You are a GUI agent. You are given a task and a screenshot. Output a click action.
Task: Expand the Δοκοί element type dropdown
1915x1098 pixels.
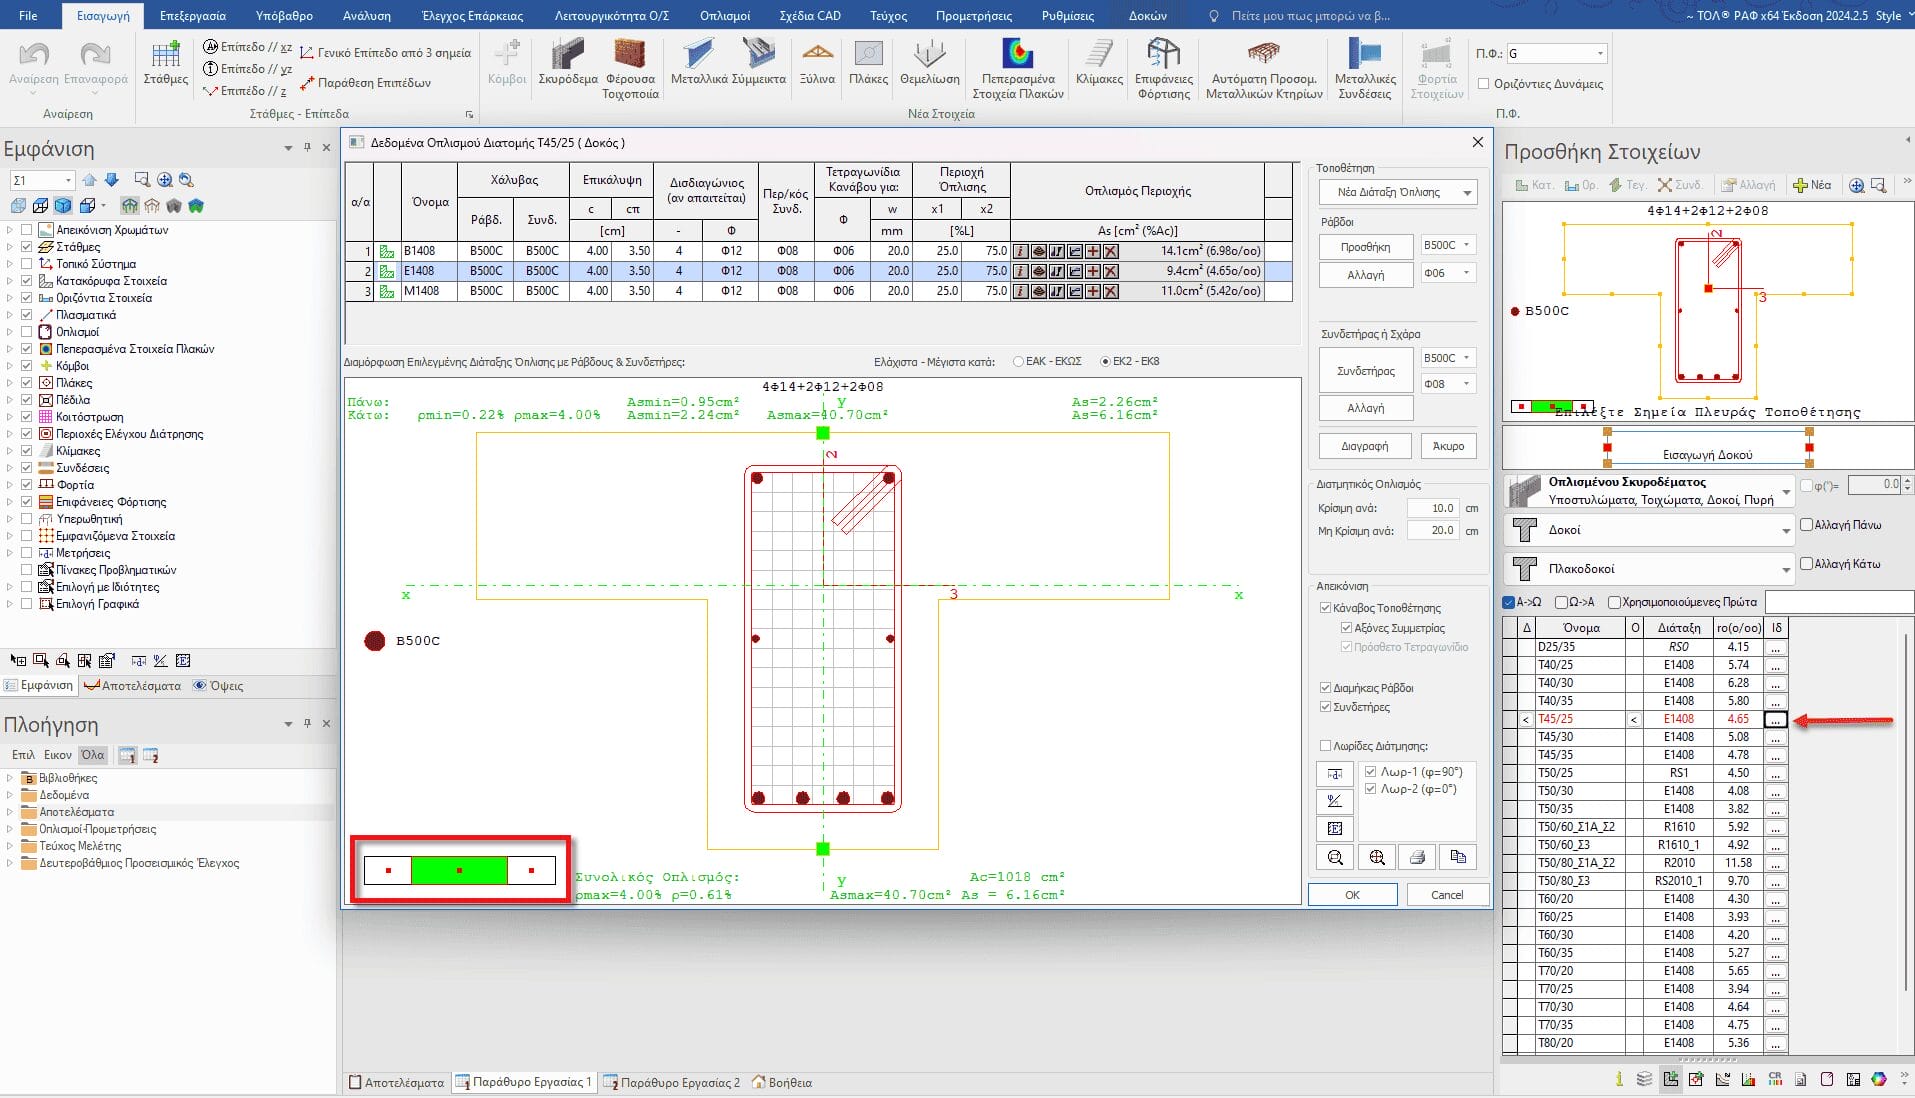click(x=1650, y=530)
